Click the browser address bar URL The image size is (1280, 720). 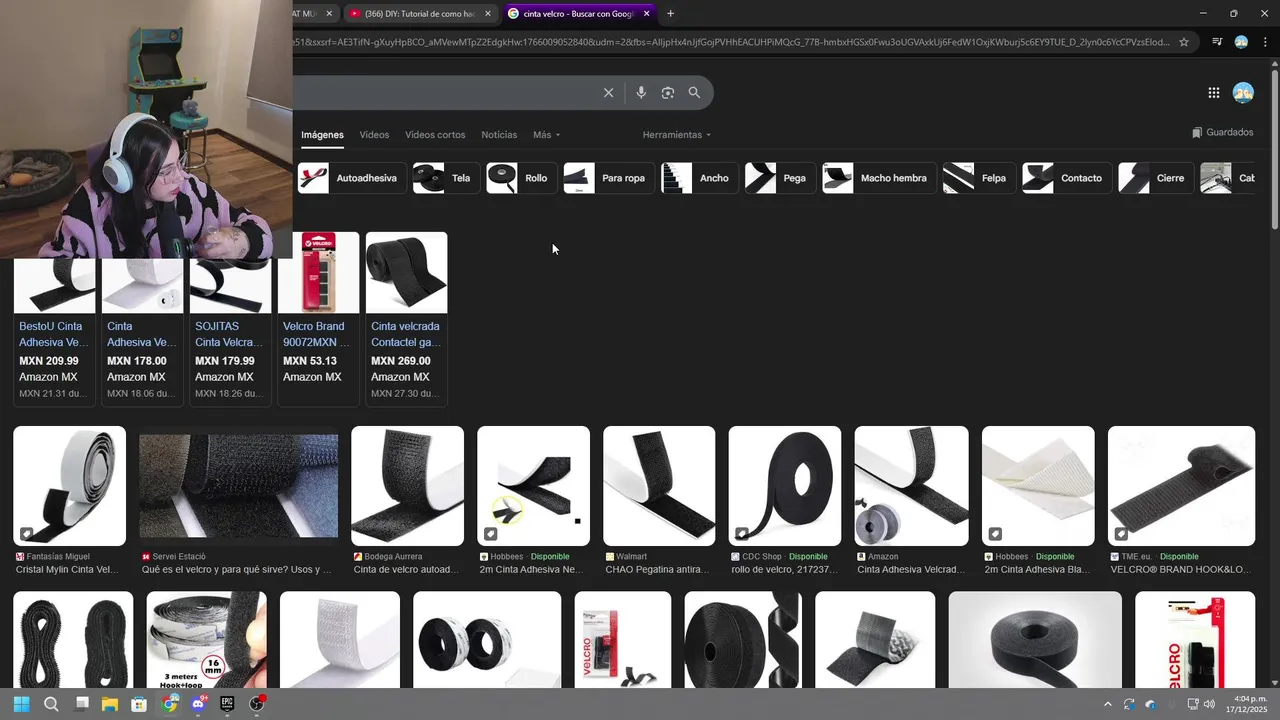pos(730,42)
